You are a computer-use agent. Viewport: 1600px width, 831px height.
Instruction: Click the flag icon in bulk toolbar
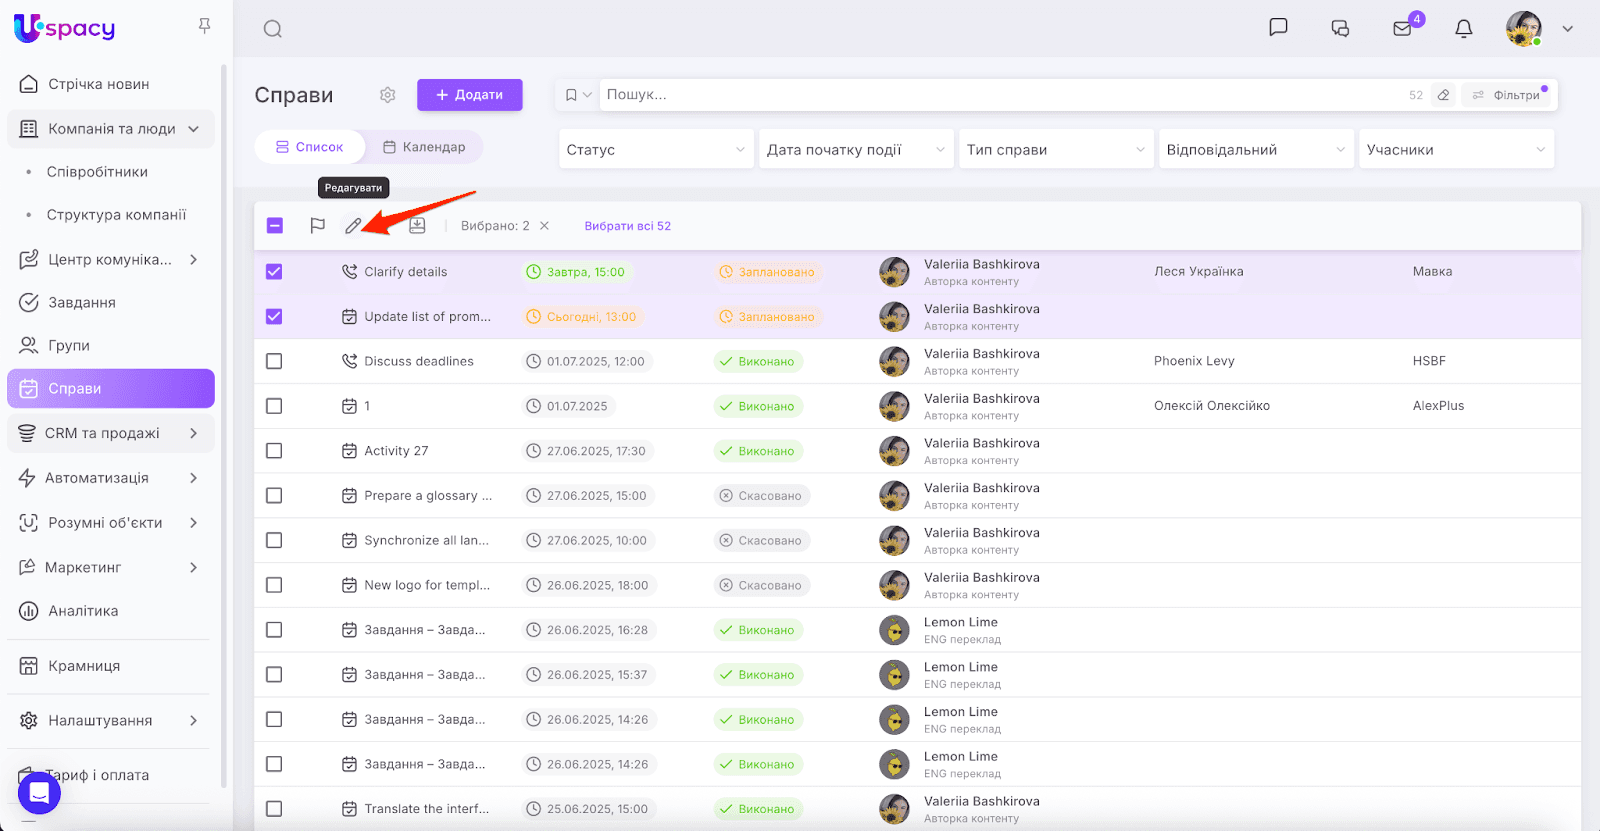[x=317, y=226]
